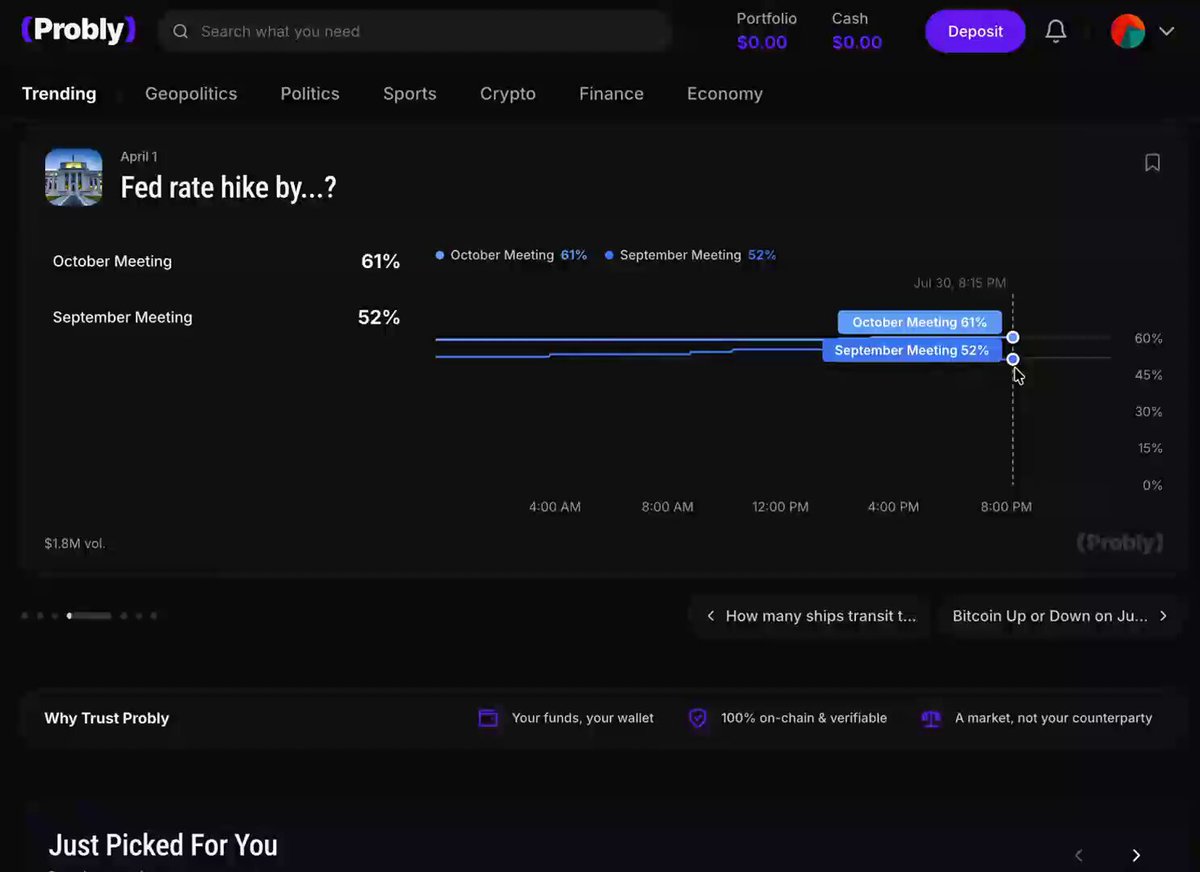
Task: Select the October Meeting outcome row
Action: [x=226, y=261]
